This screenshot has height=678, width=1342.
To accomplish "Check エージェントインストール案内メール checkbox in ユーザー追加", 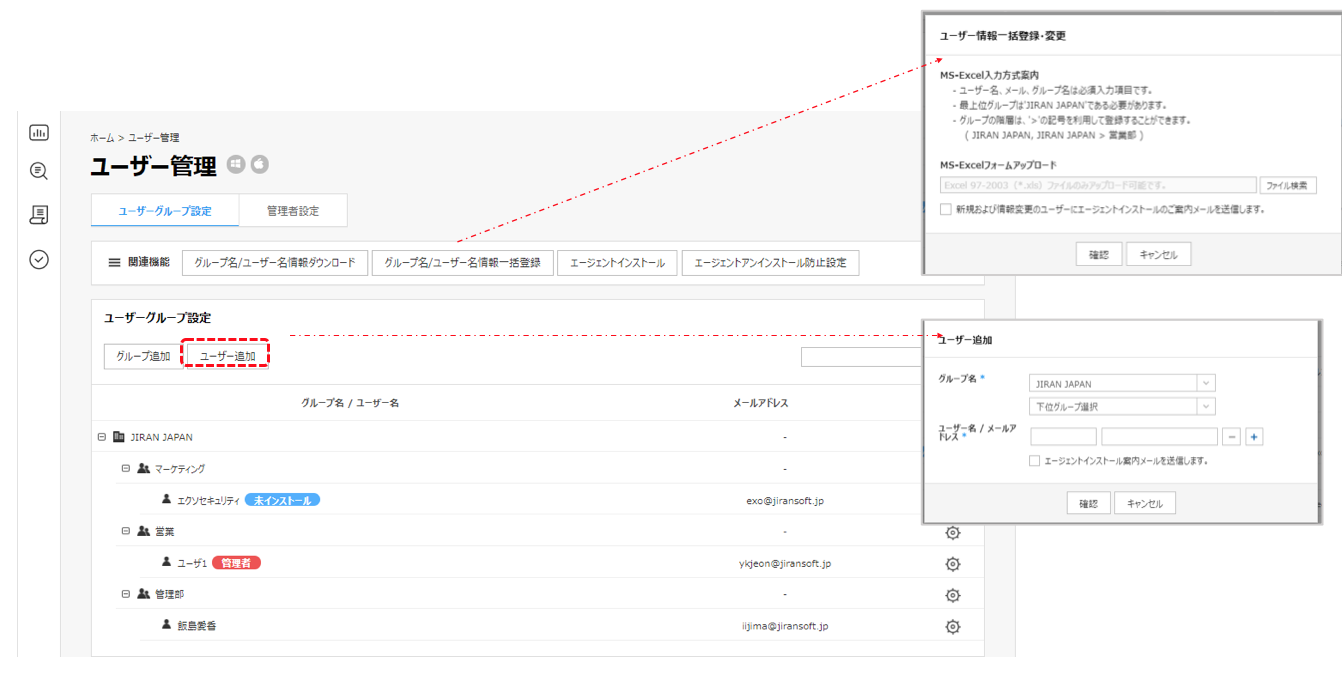I will coord(1035,461).
